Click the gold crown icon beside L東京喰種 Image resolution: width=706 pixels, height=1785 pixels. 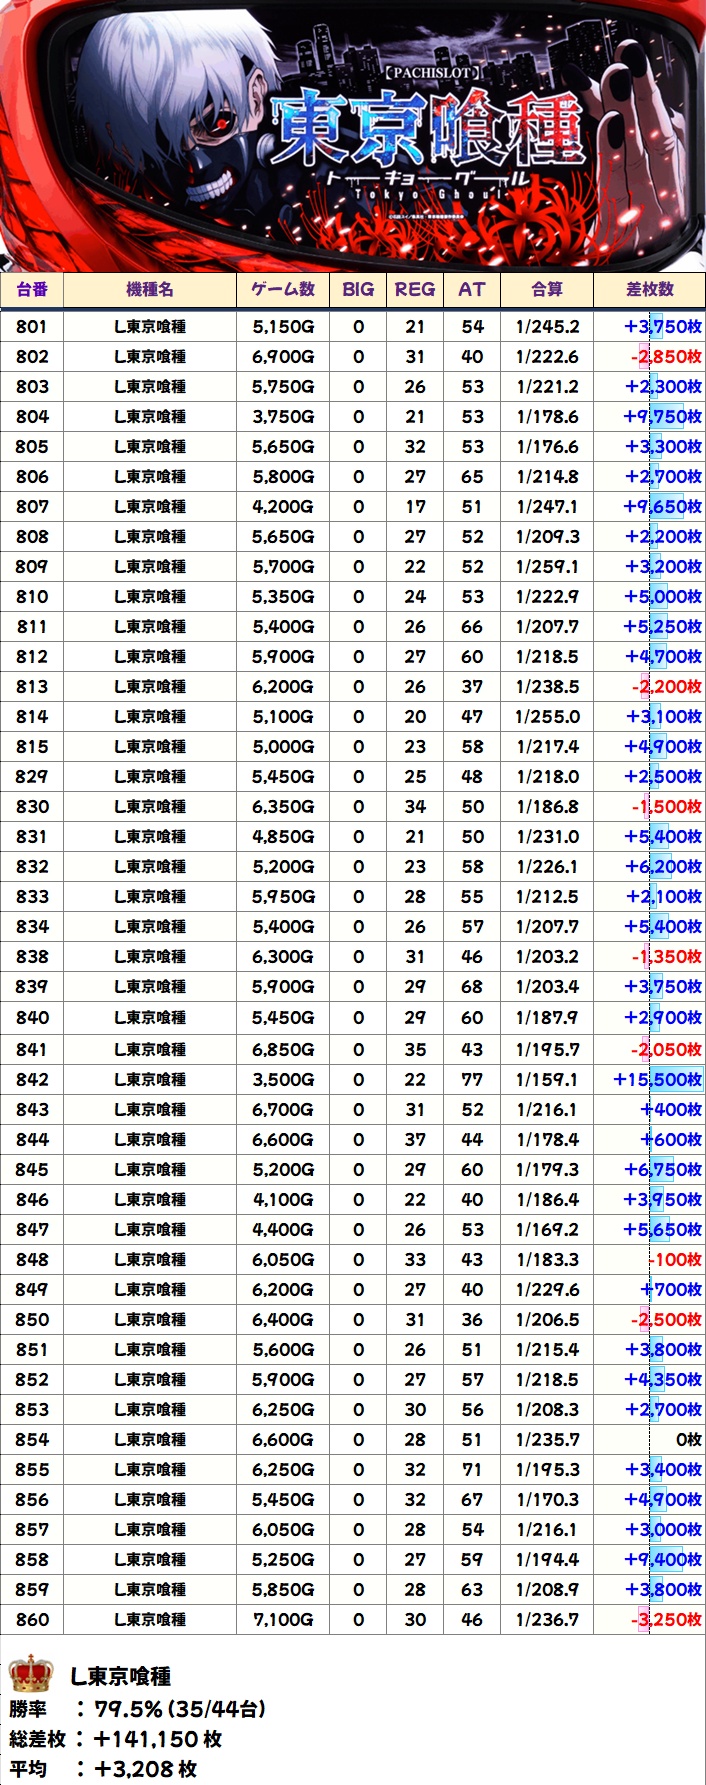(30, 1675)
